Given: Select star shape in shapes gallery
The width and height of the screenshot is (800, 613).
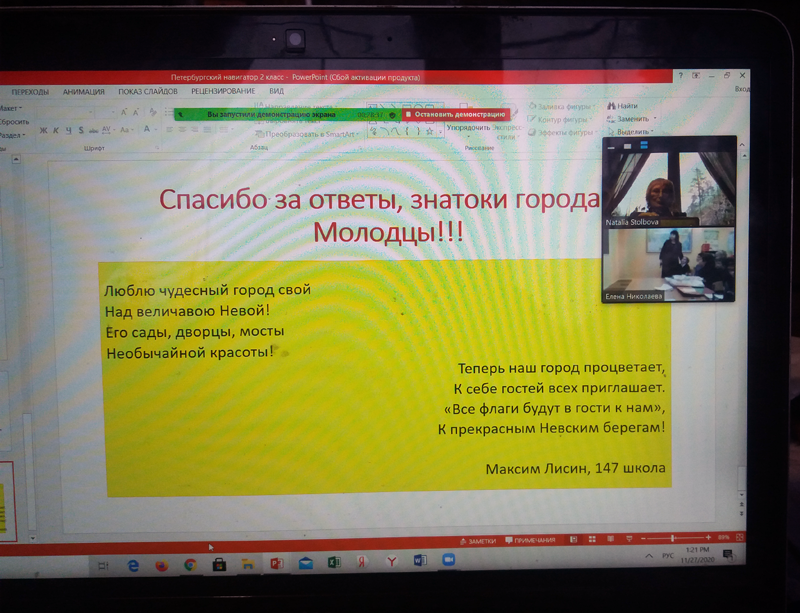Looking at the screenshot, I should tap(430, 131).
